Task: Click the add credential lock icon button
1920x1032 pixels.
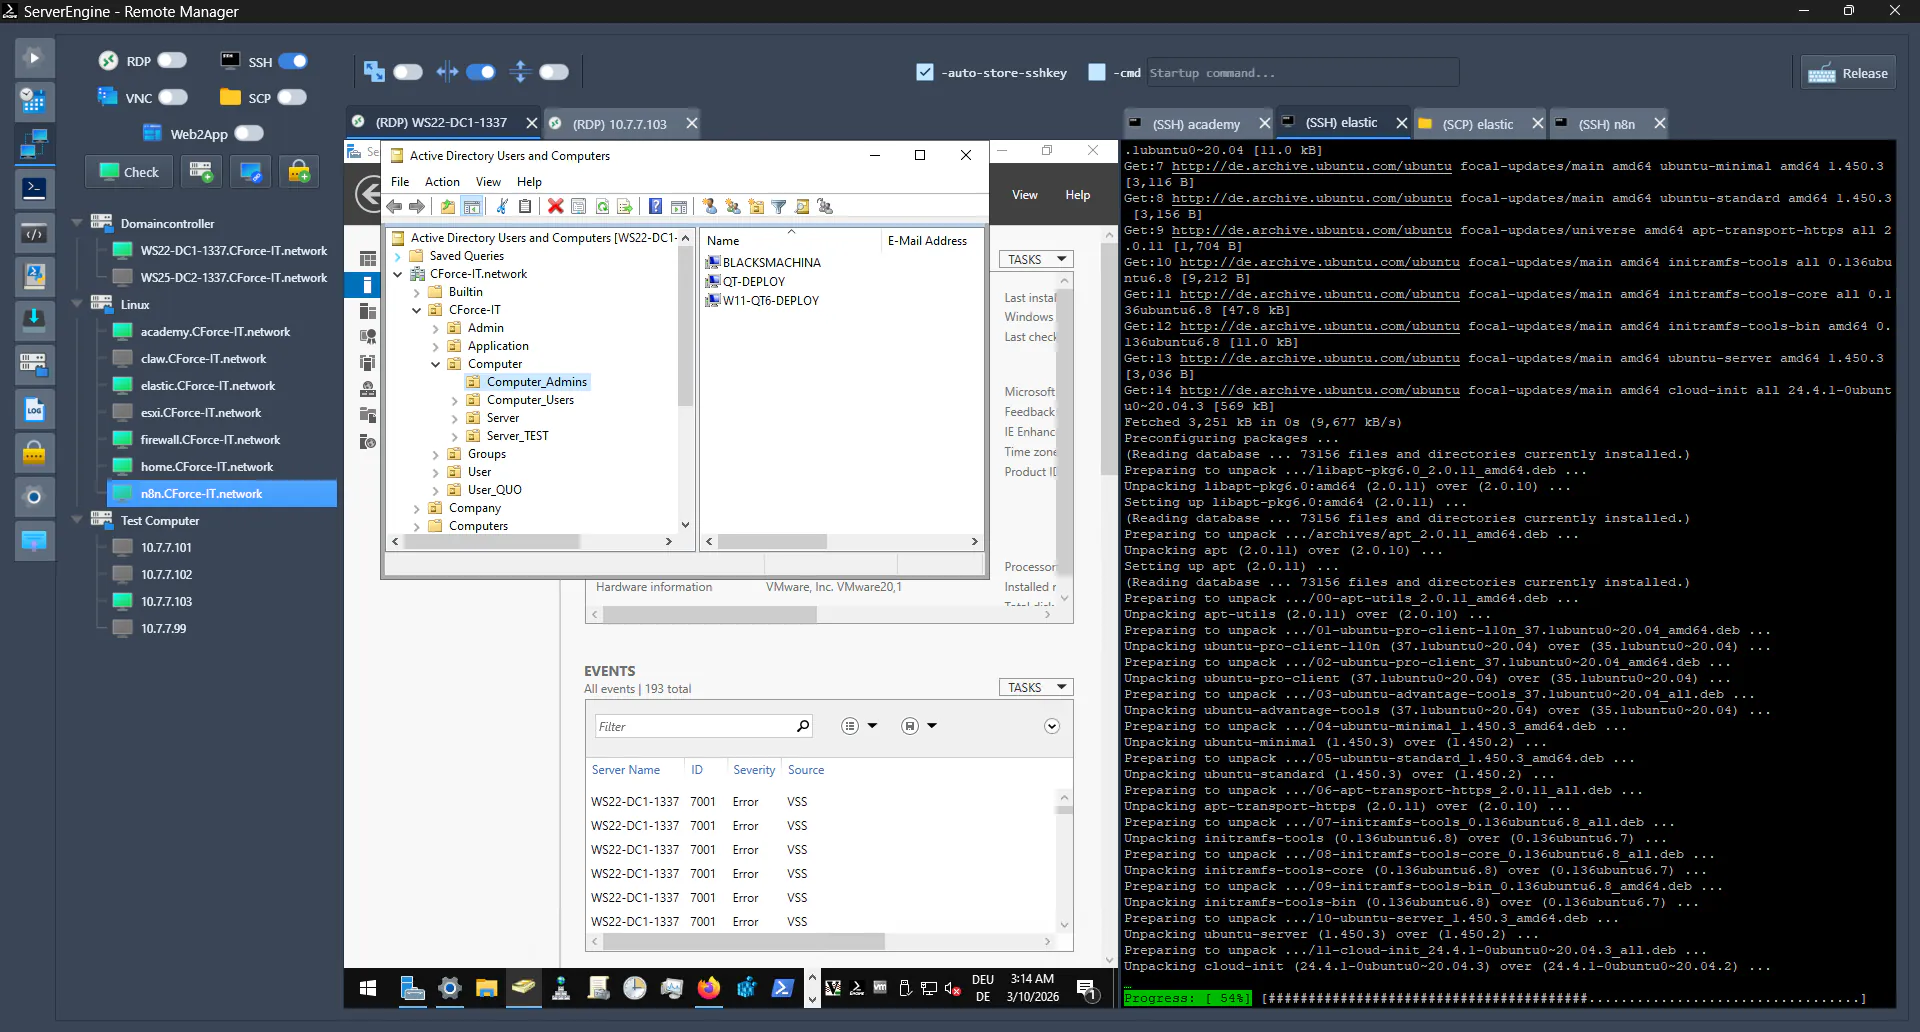Action: 298,172
